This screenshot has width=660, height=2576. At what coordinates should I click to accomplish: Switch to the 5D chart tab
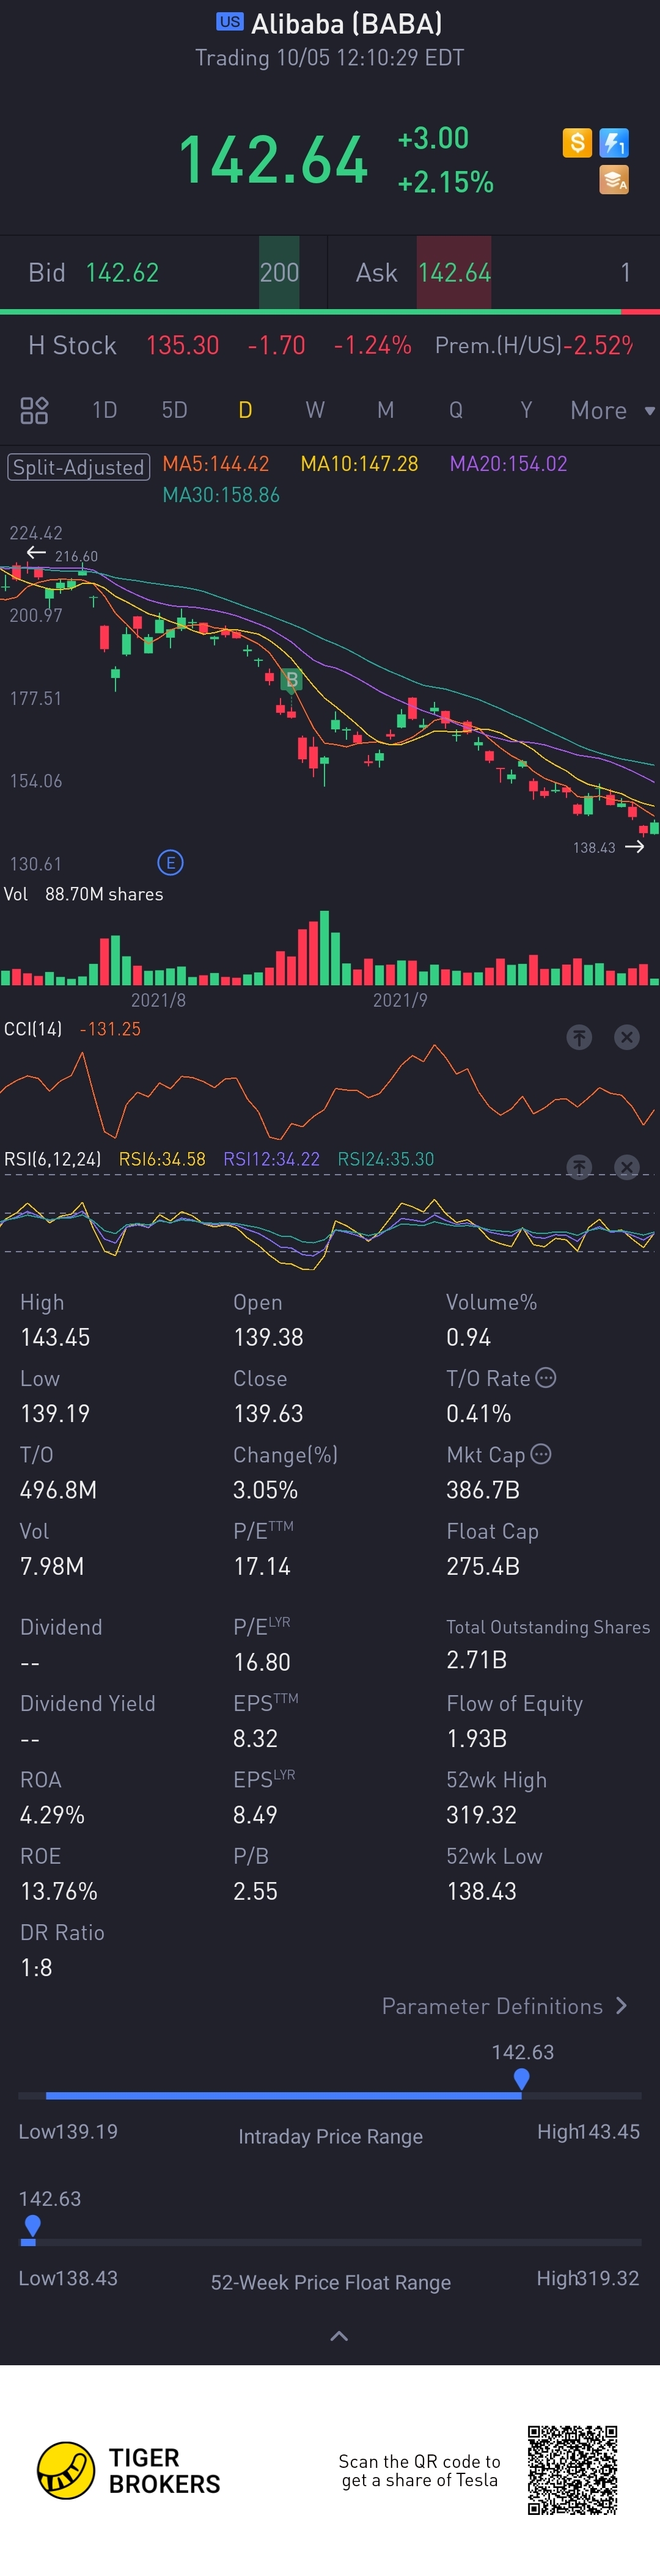click(x=175, y=410)
